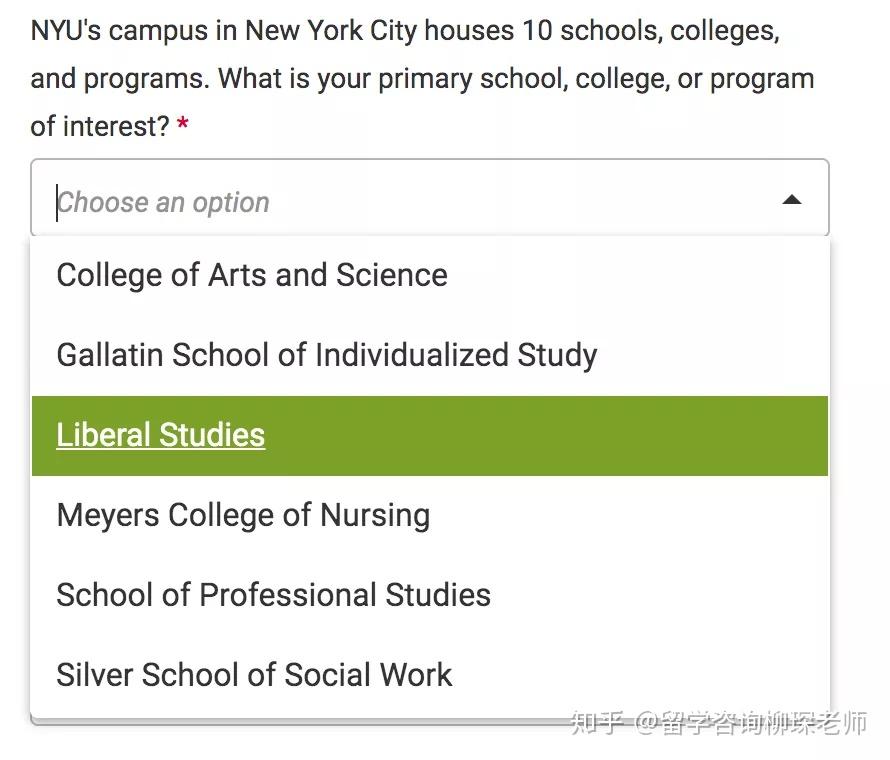890x760 pixels.
Task: Choose 'Gallatin School of Individualized Study'
Action: coord(327,355)
